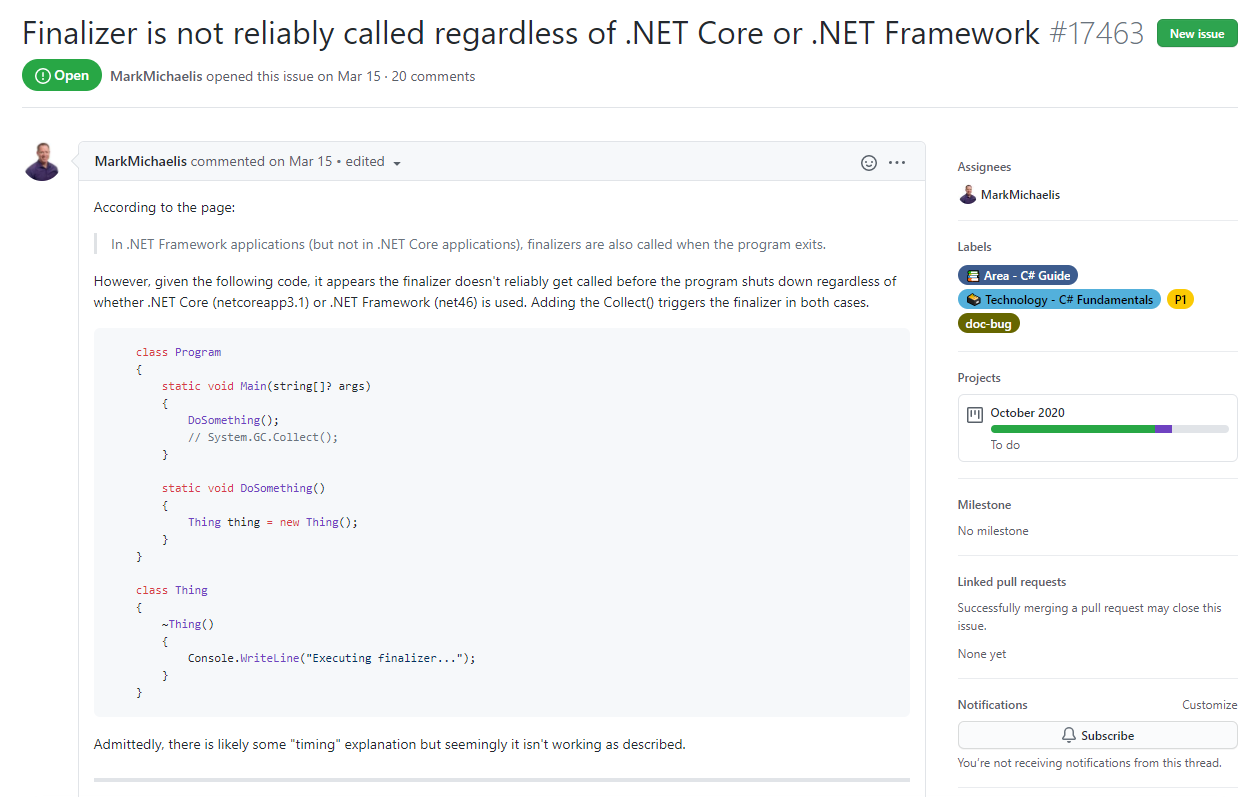Click the Labels heading in sidebar
The width and height of the screenshot is (1254, 797).
(x=975, y=247)
